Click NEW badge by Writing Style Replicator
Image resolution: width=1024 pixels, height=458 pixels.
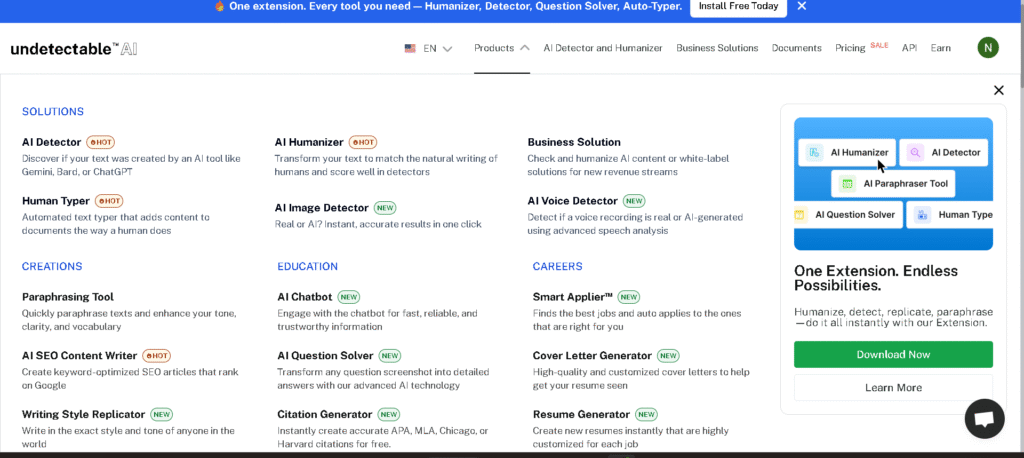[x=161, y=414]
